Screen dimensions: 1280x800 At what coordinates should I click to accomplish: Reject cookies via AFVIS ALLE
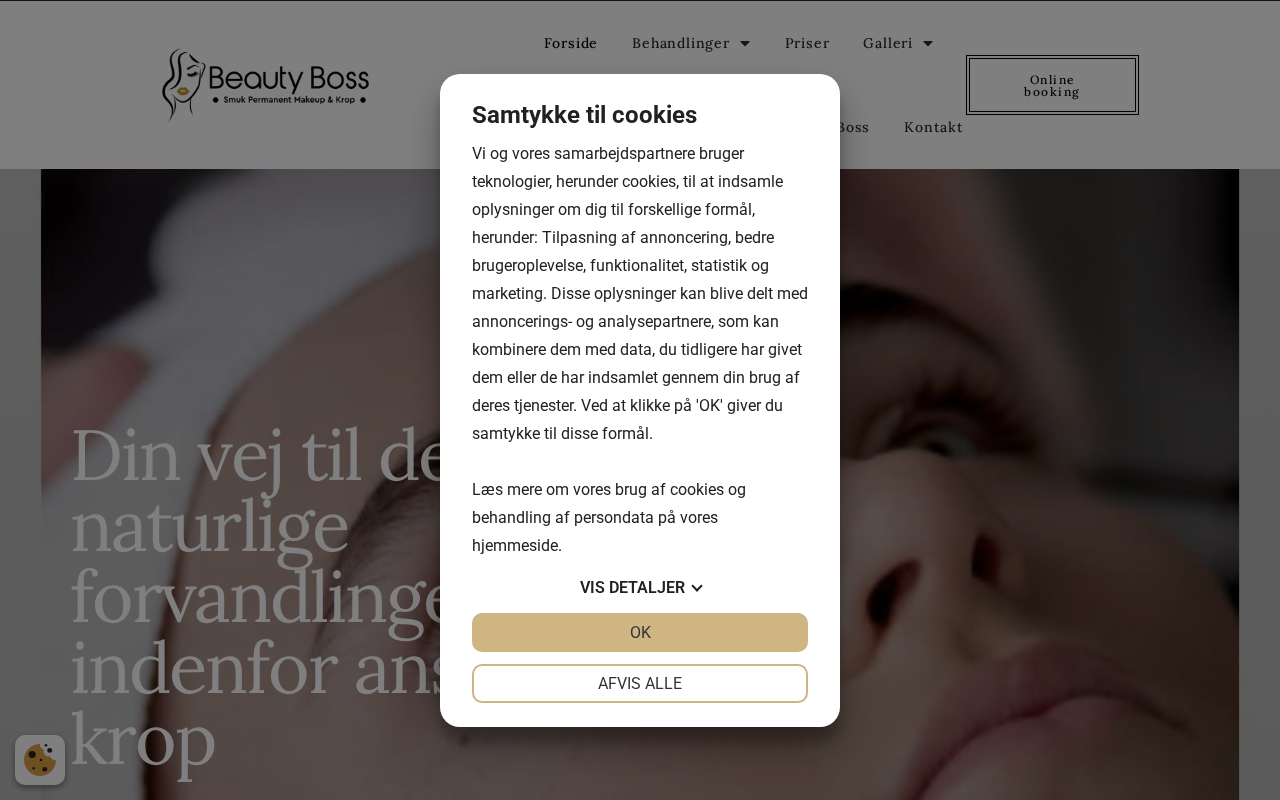pos(640,684)
